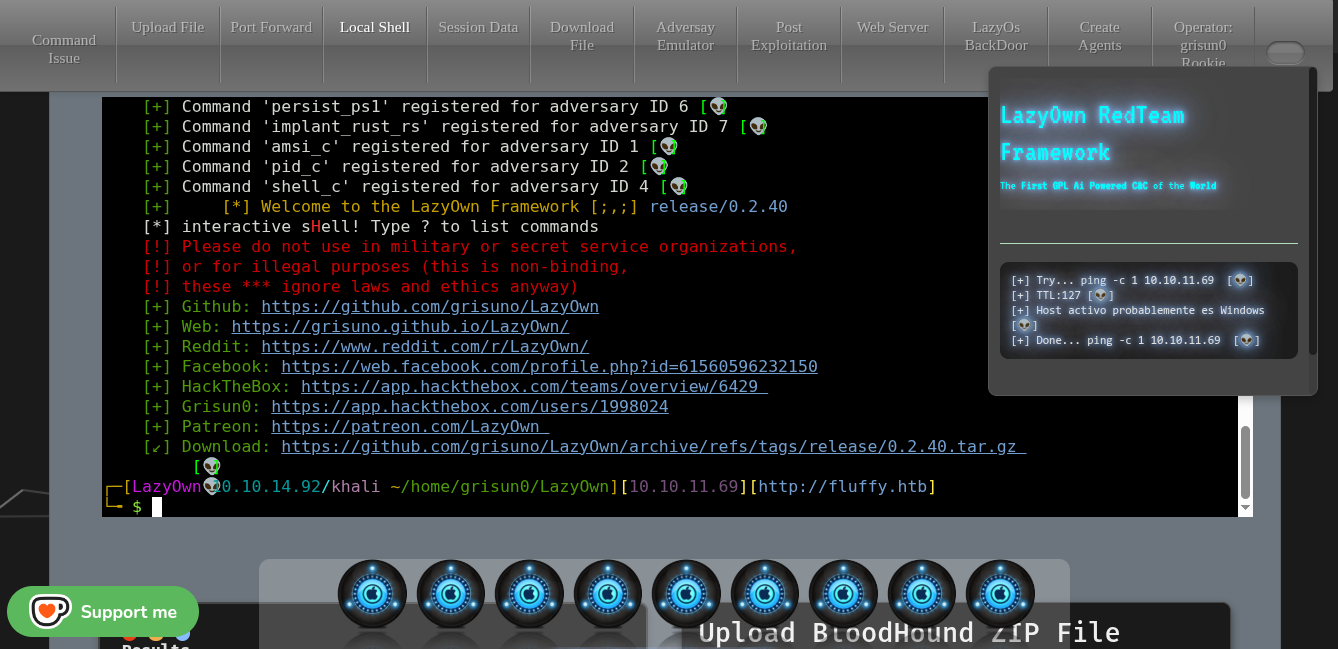Click the 'shell_c' registered command line
Screen dimensions: 1338x649
pyautogui.click(x=415, y=187)
